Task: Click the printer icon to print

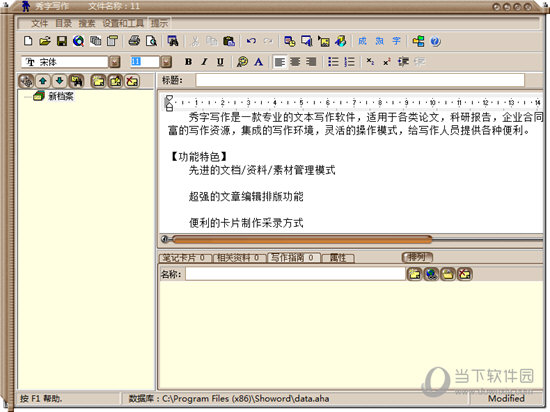Action: [x=134, y=41]
